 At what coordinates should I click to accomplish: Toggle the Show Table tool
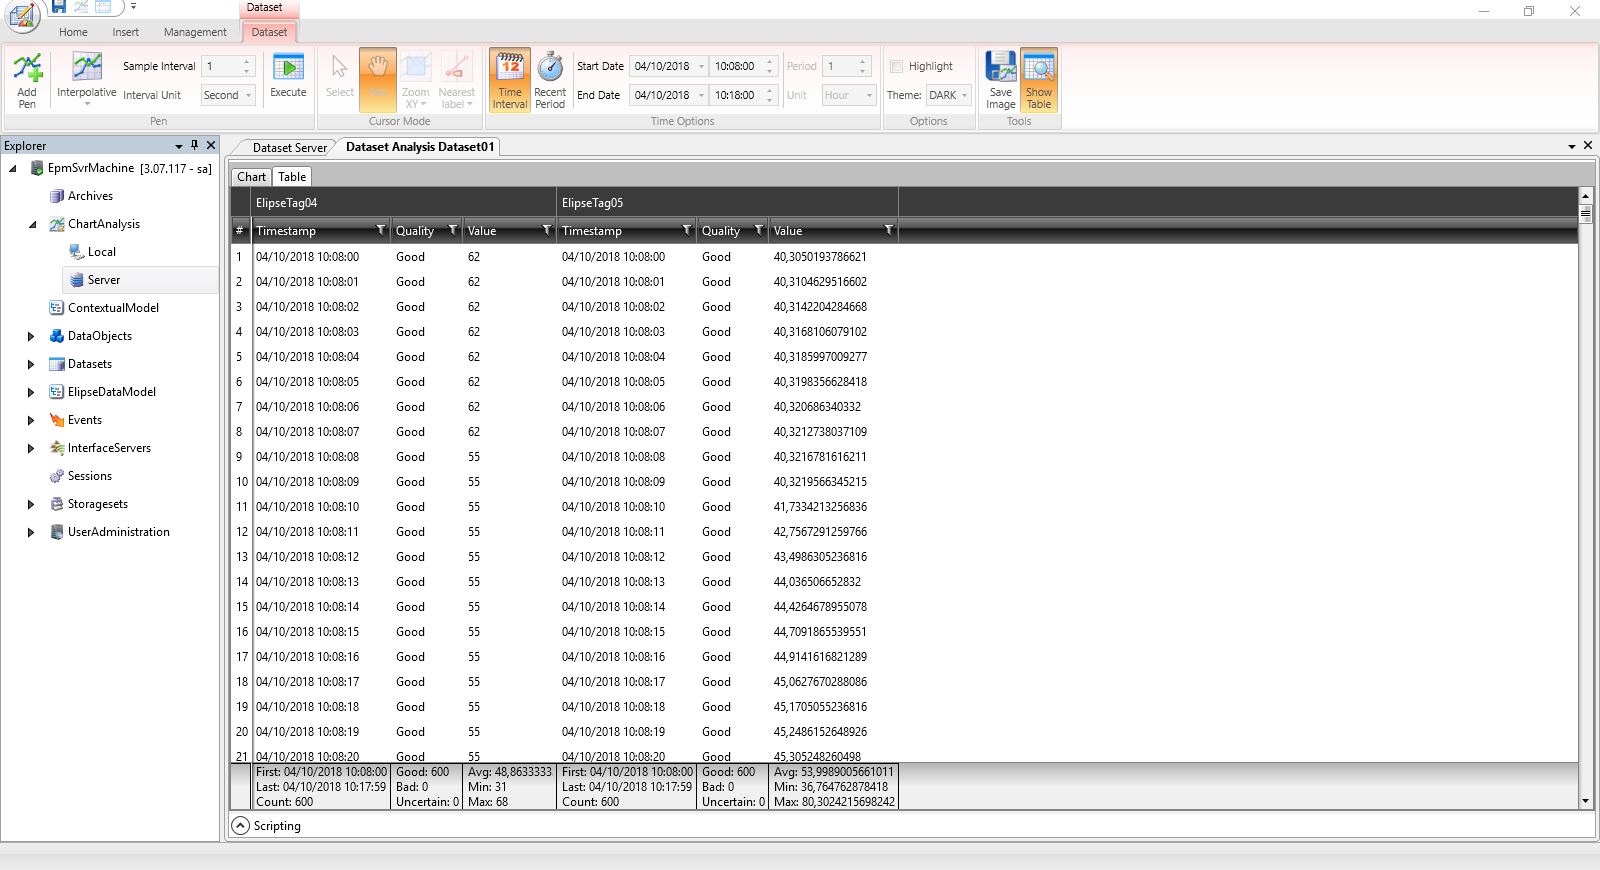(1039, 79)
